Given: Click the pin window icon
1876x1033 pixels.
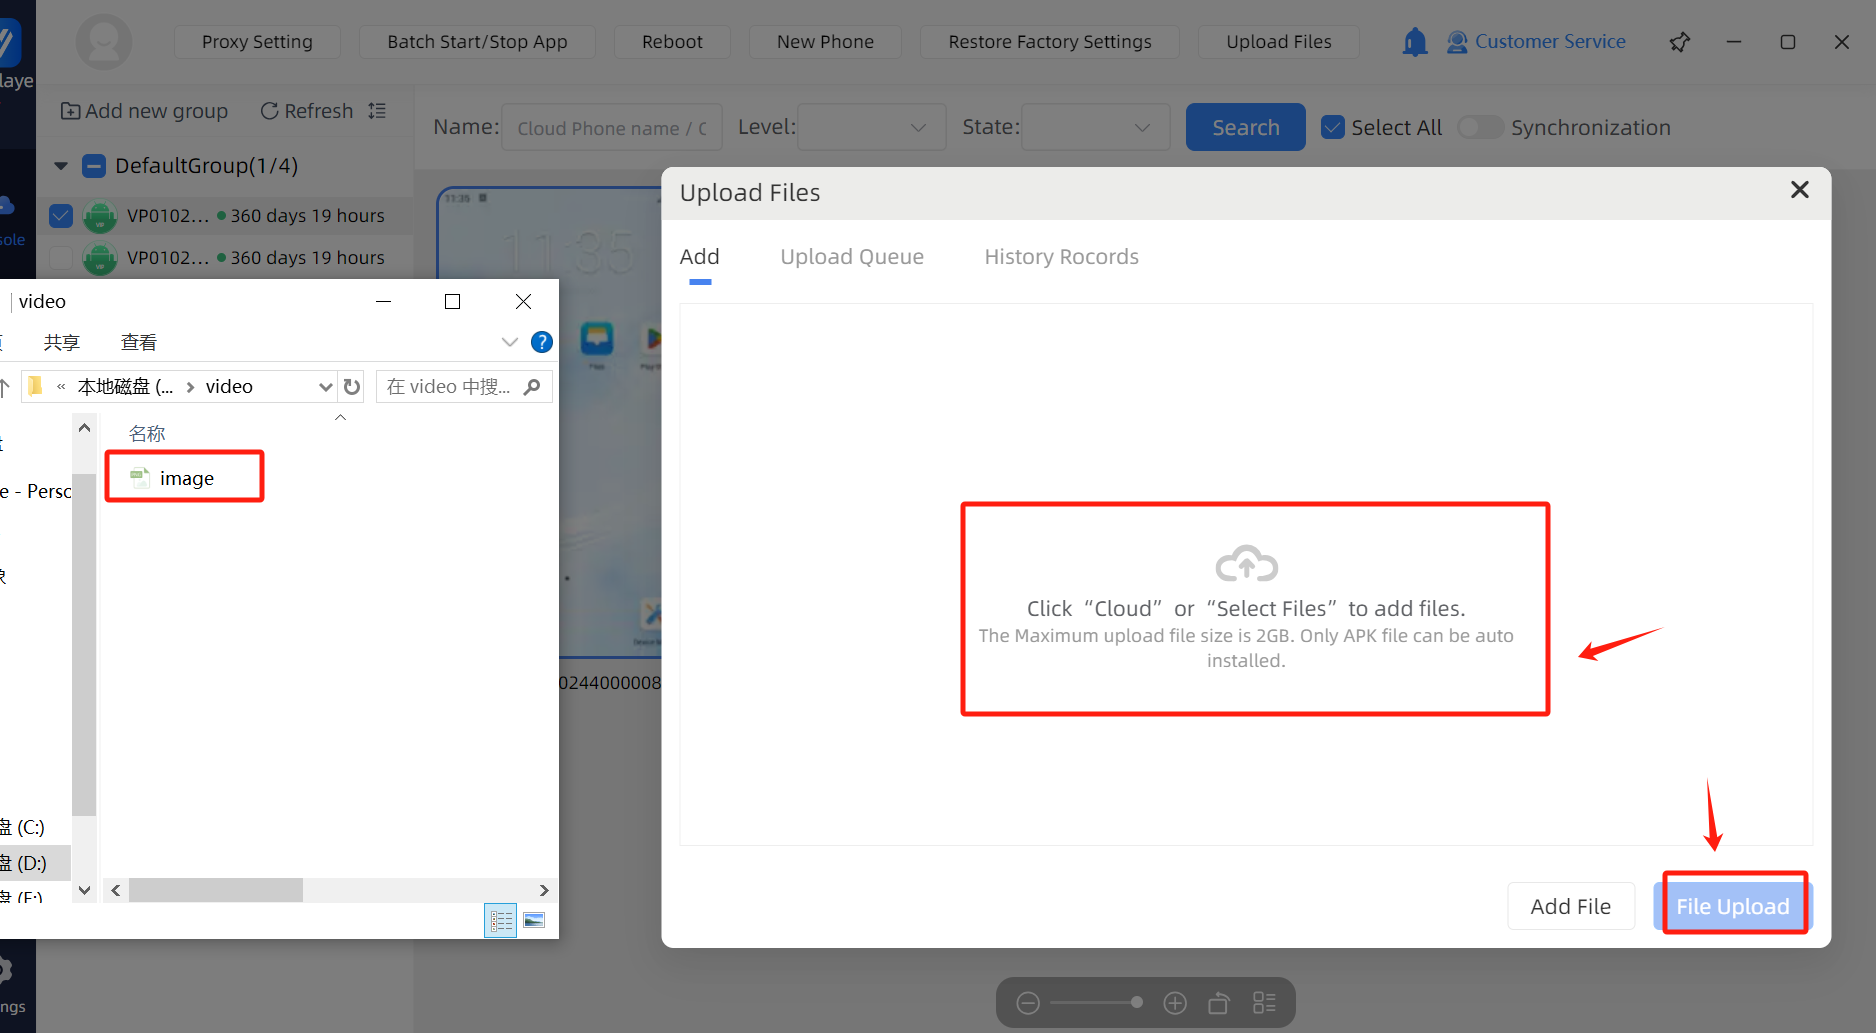Looking at the screenshot, I should pyautogui.click(x=1680, y=42).
